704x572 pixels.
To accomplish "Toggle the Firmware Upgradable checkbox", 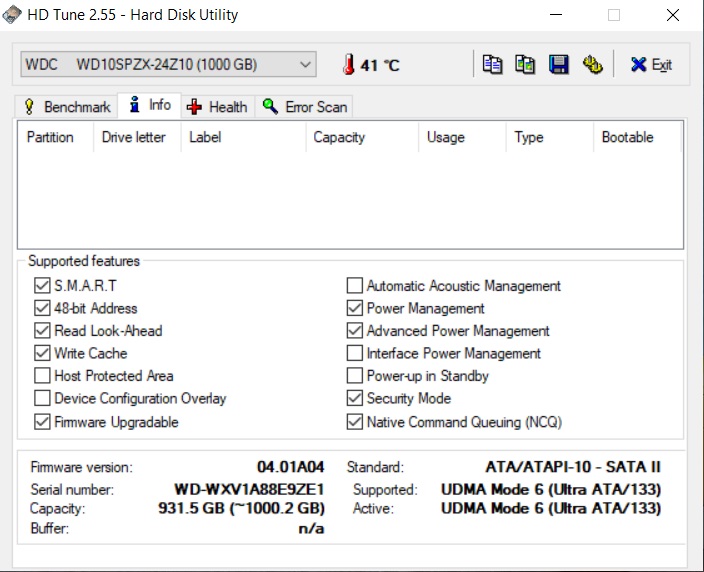I will click(x=42, y=422).
